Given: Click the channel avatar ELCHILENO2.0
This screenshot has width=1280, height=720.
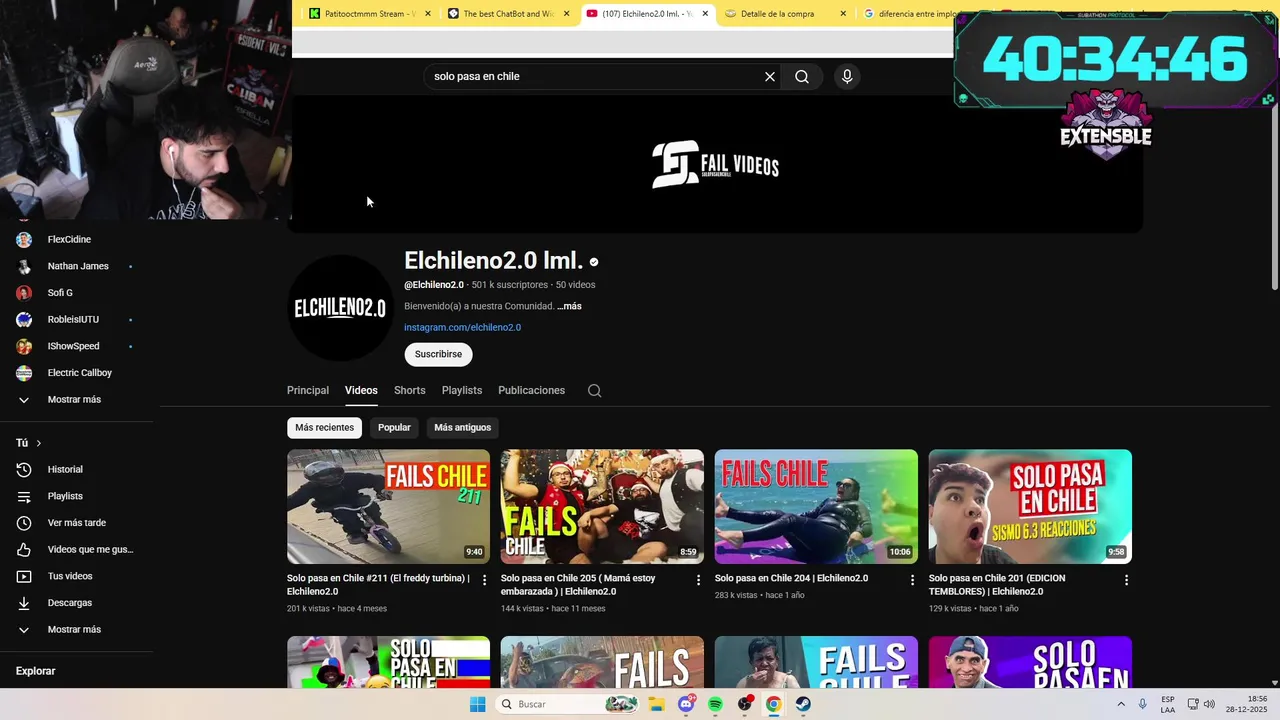Looking at the screenshot, I should 340,308.
